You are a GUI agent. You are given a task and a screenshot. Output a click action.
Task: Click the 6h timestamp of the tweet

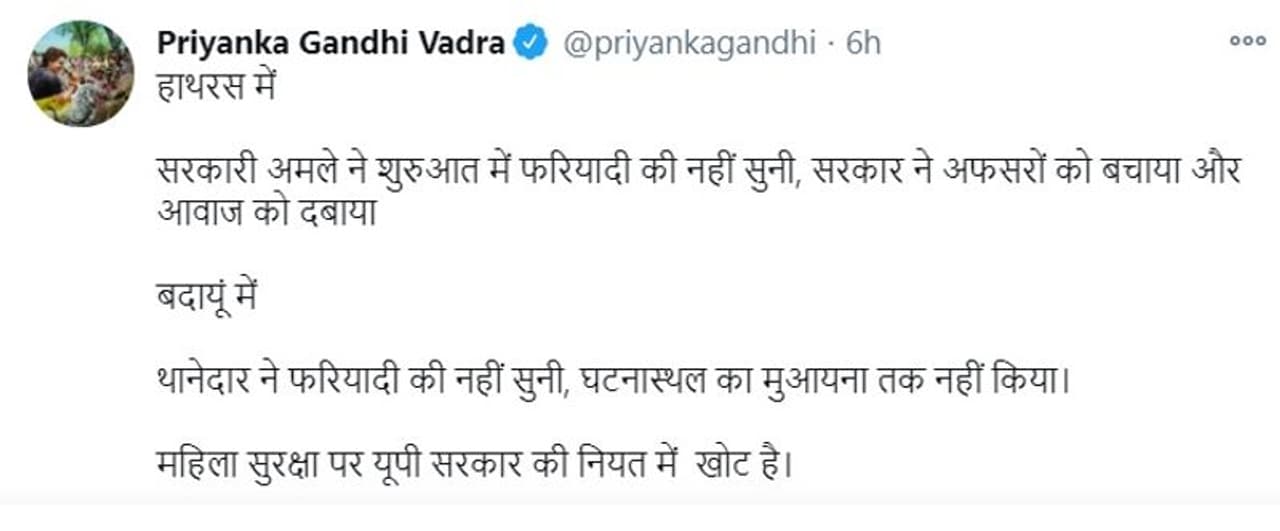(x=863, y=44)
